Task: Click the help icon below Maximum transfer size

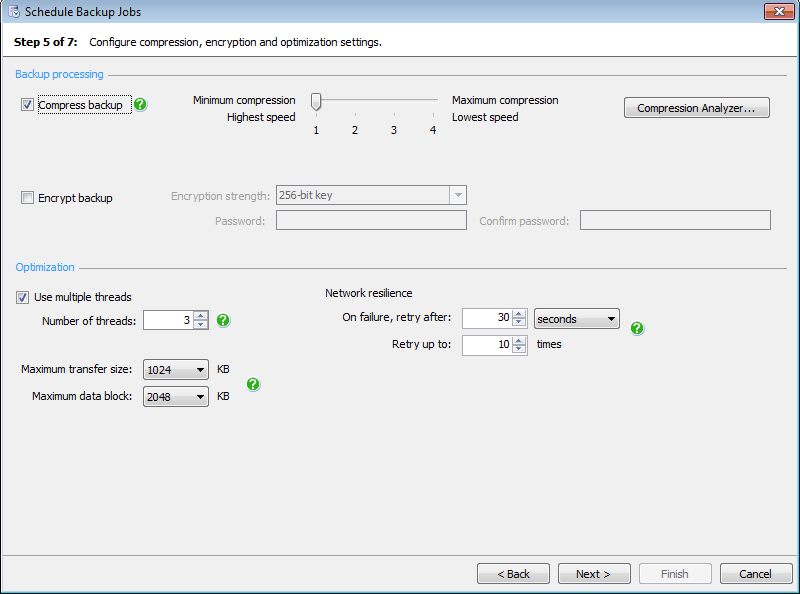Action: point(253,384)
